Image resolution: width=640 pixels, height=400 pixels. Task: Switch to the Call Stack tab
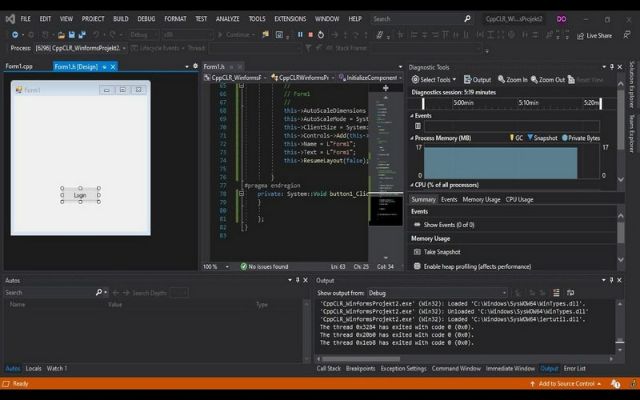pyautogui.click(x=329, y=369)
